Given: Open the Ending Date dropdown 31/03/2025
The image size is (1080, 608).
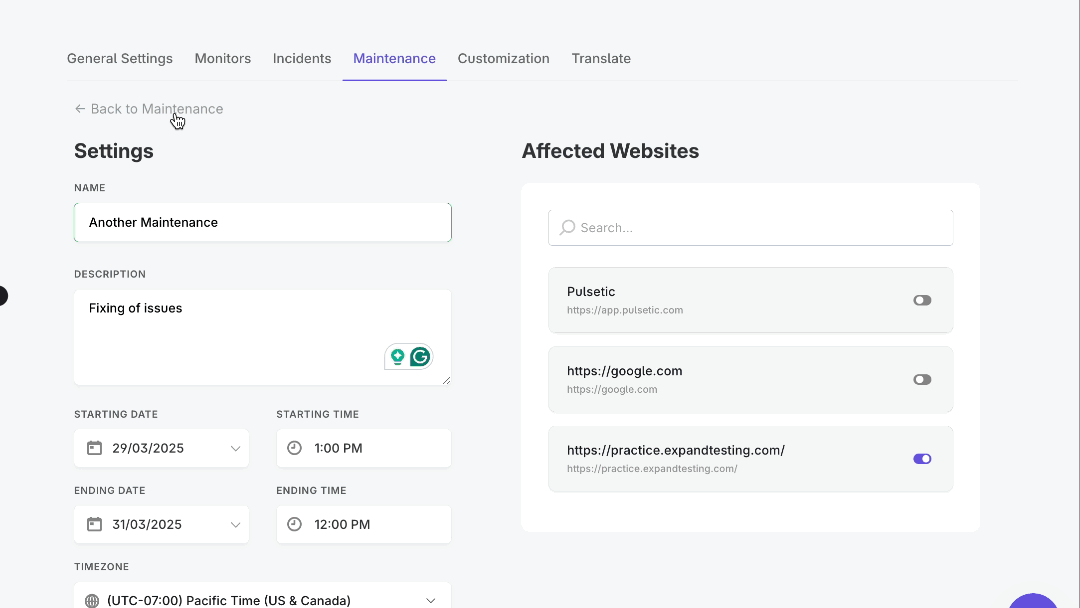Looking at the screenshot, I should 161,525.
